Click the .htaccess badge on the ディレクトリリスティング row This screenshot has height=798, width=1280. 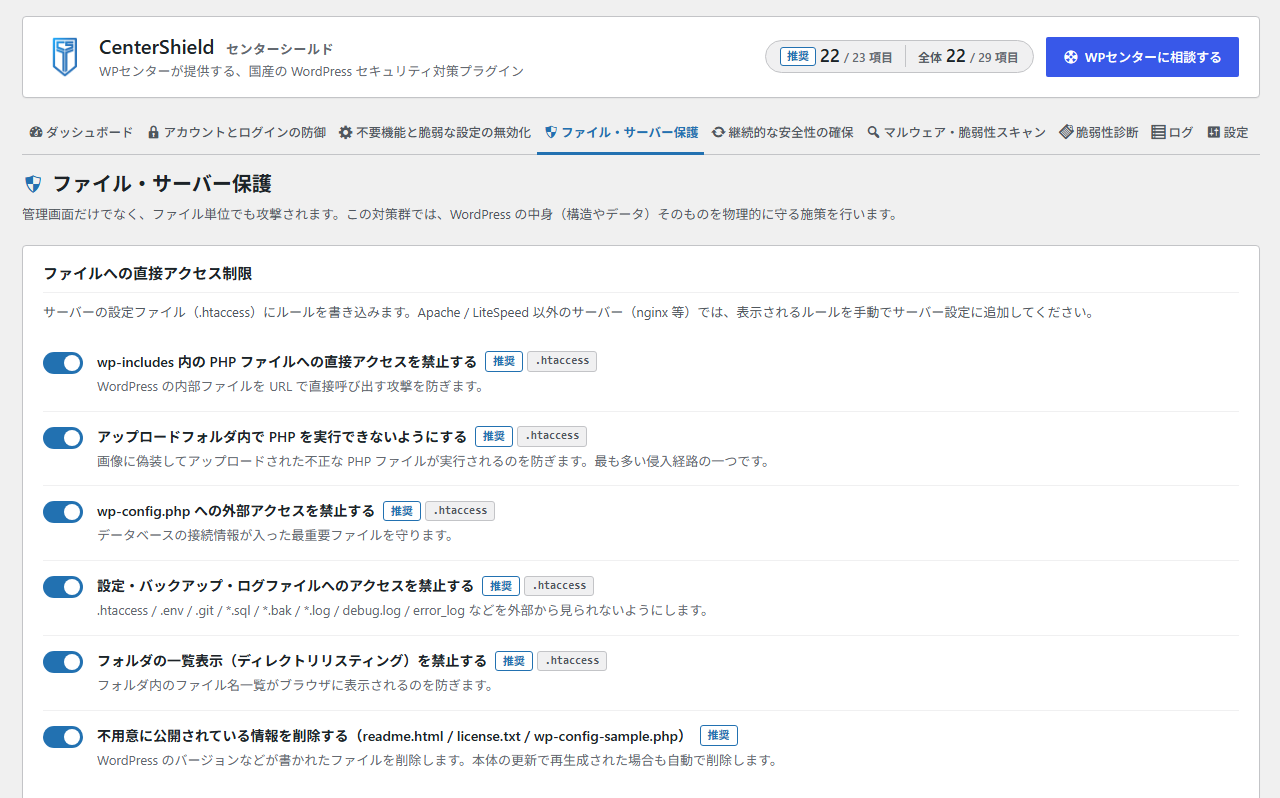[x=572, y=661]
